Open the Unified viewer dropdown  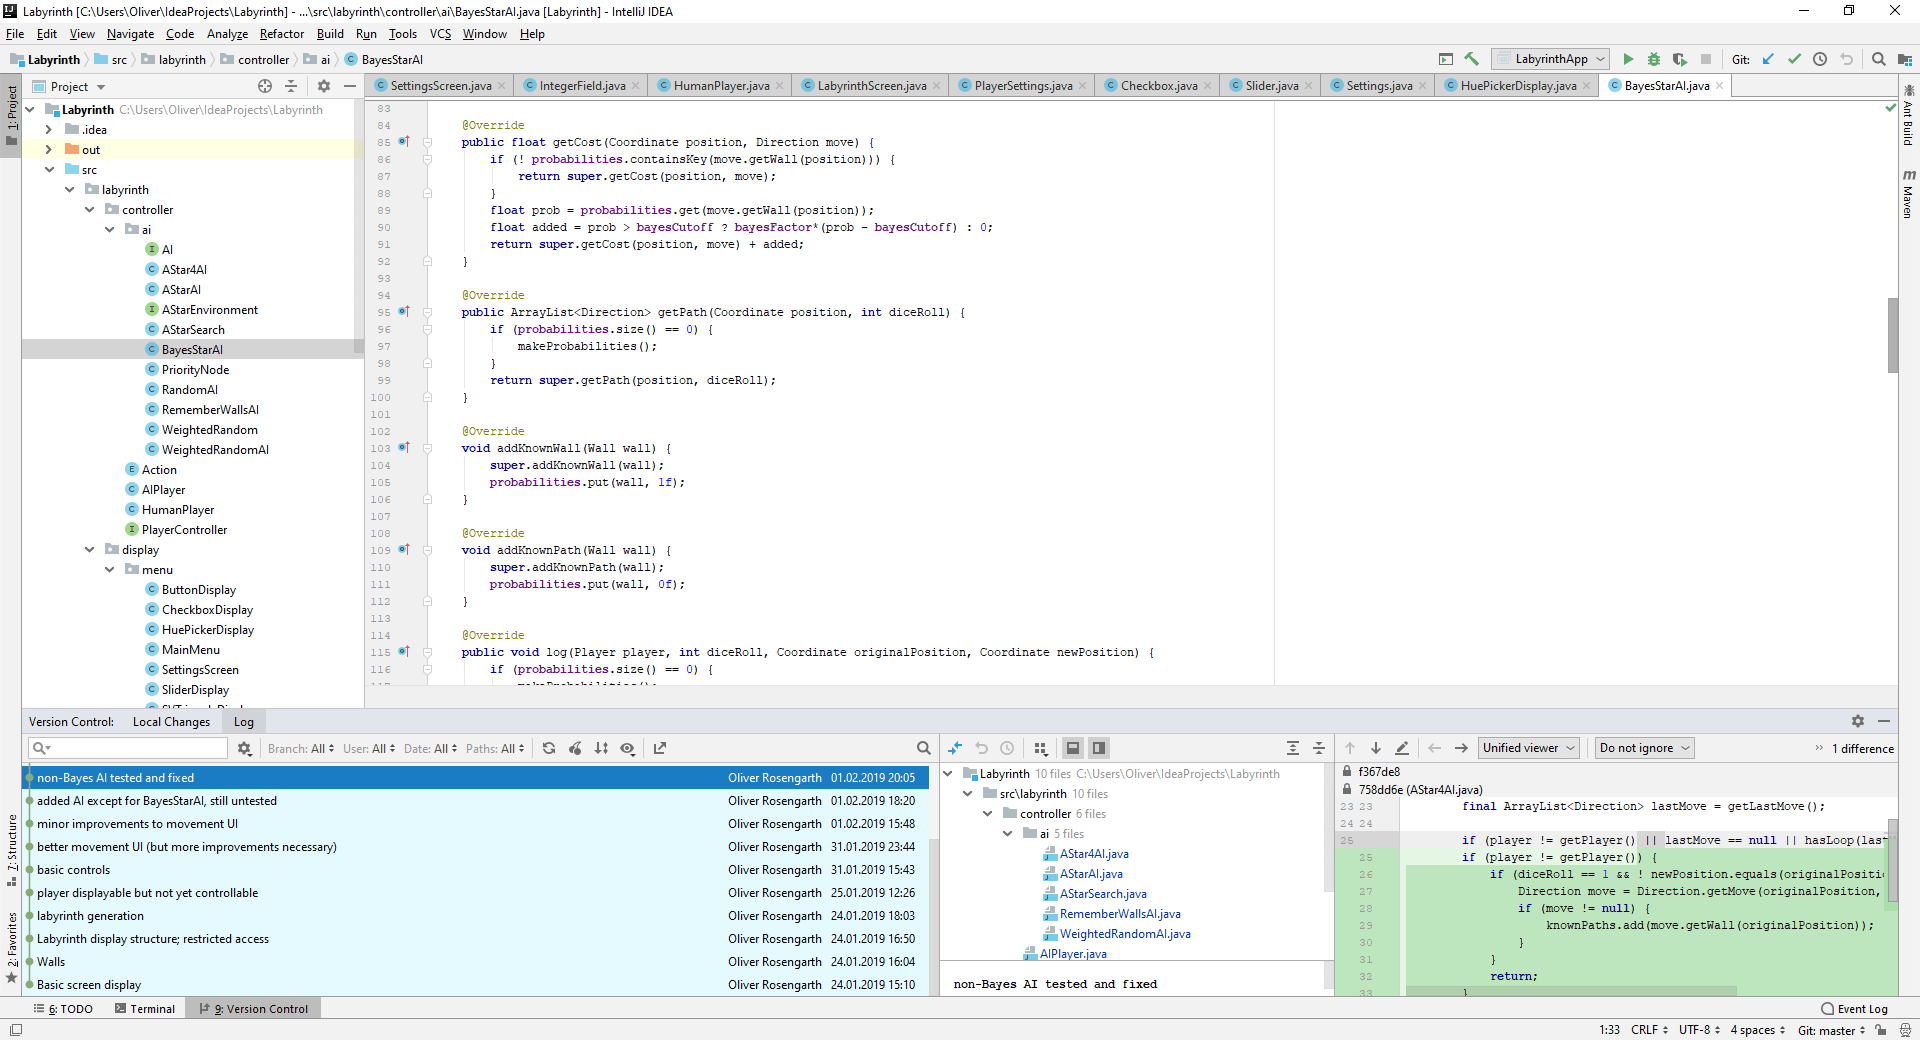coord(1528,748)
